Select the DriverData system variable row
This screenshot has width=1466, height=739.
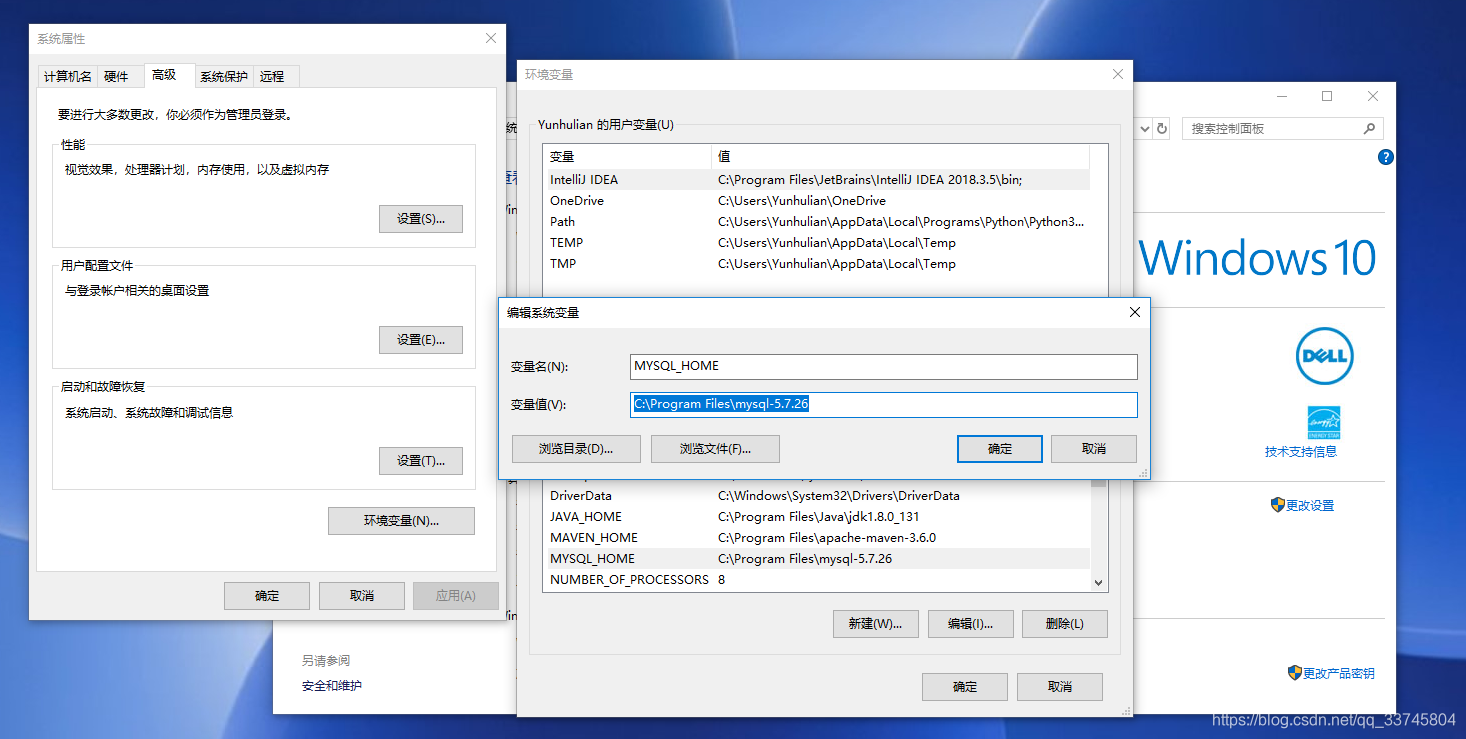pos(817,496)
